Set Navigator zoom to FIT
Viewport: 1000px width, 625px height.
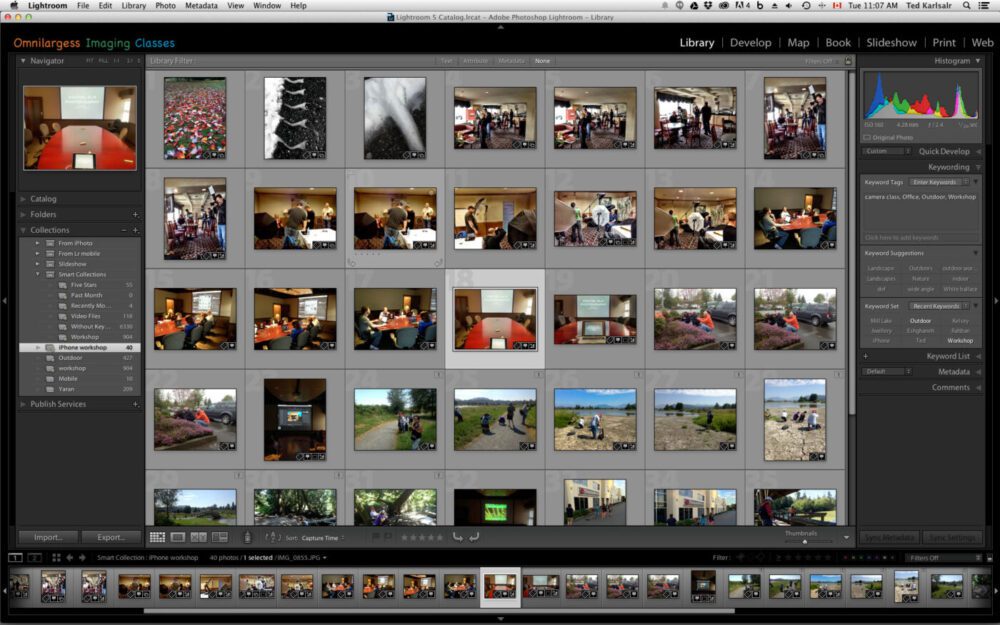tap(90, 61)
